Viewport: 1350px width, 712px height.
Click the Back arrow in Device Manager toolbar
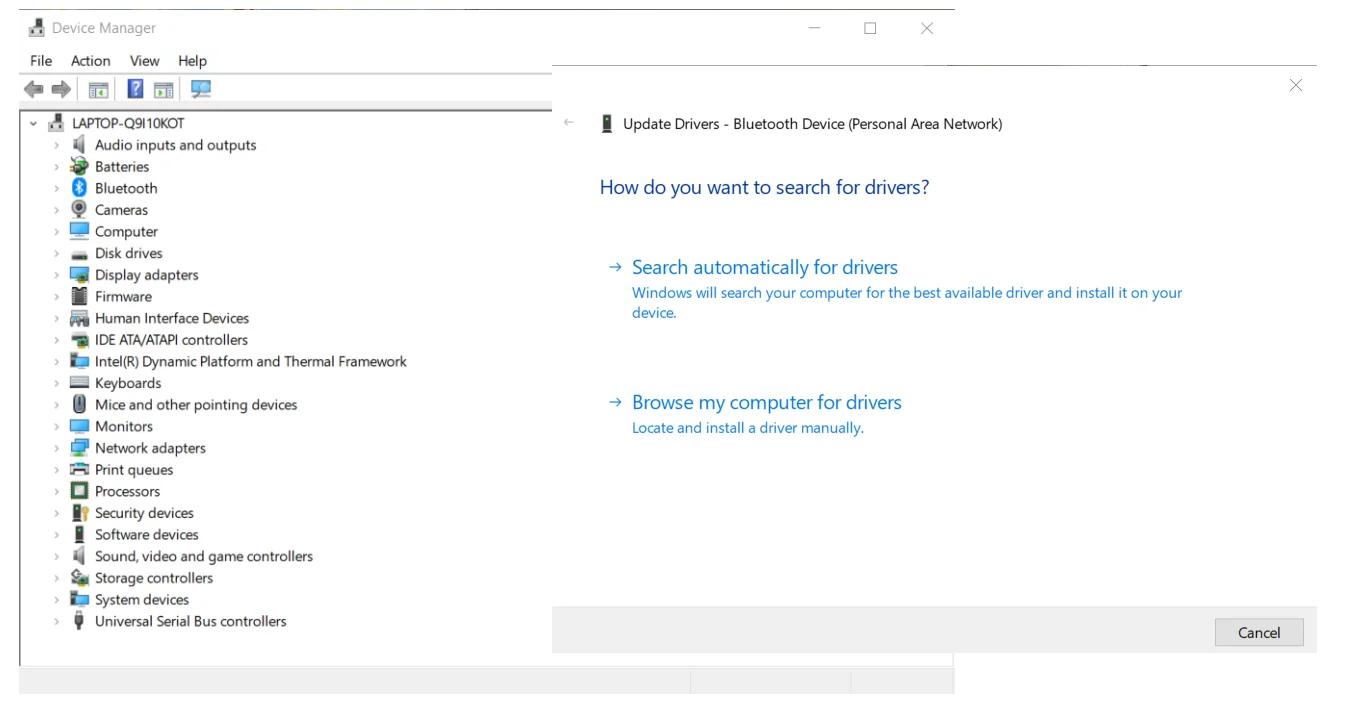34,89
